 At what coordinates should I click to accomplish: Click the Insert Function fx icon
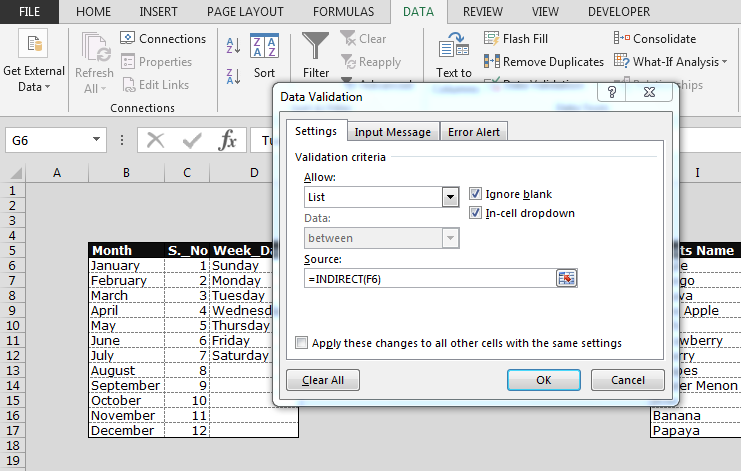[x=228, y=140]
